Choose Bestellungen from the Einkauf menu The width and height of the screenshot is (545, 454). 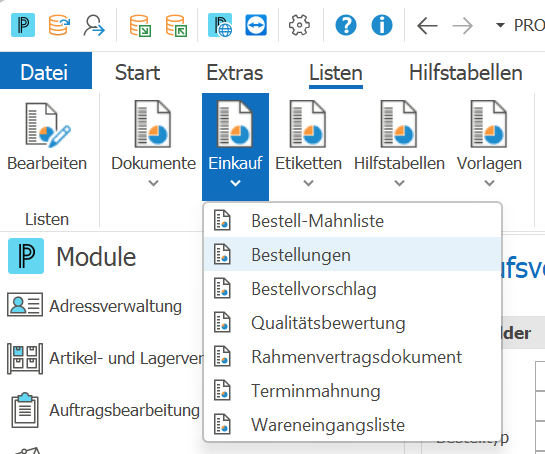click(352, 254)
